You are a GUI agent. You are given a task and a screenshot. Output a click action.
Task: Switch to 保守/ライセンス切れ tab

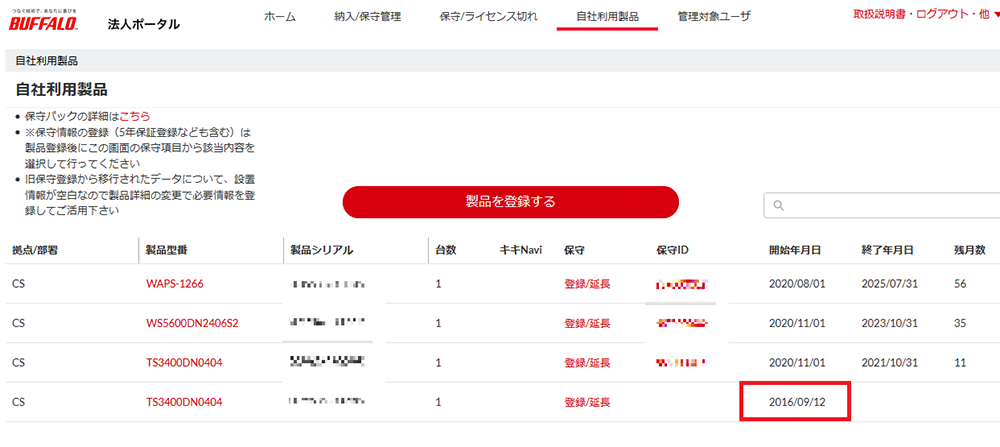click(x=489, y=17)
